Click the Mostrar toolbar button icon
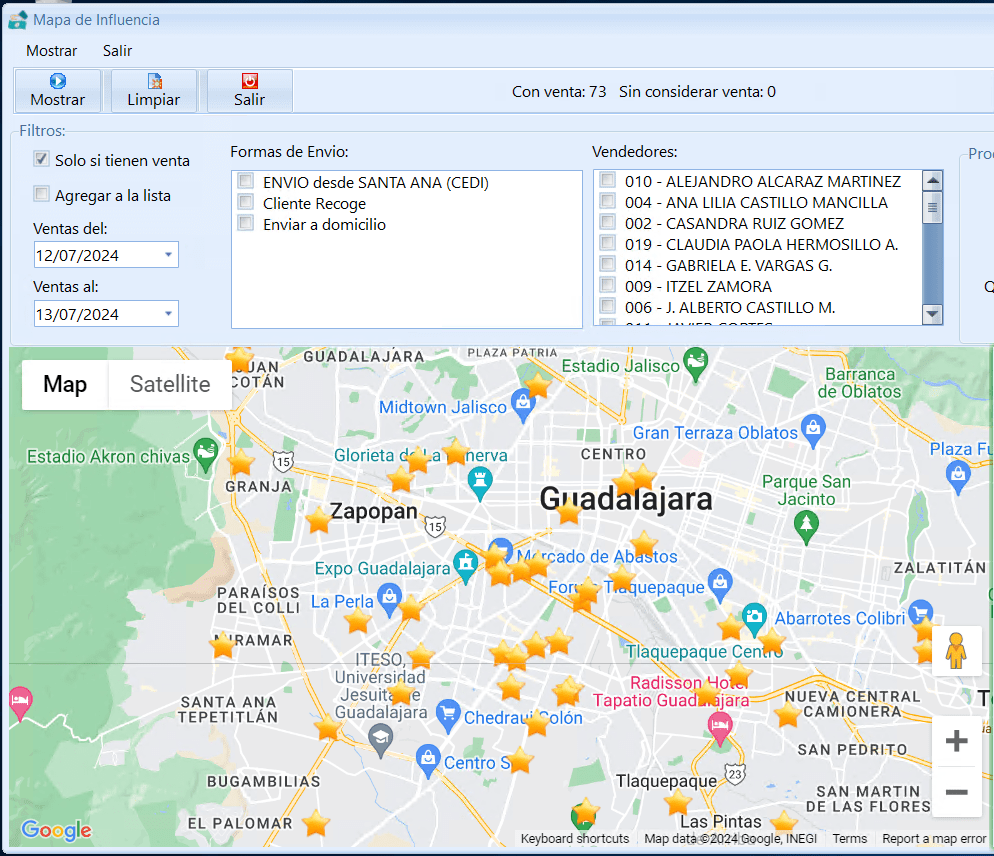Viewport: 994px width, 856px height. click(x=58, y=82)
